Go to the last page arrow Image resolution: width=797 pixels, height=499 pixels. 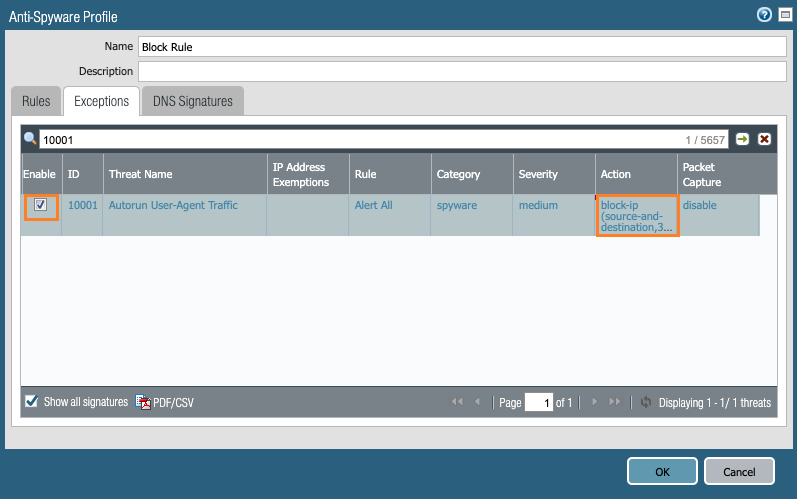[x=615, y=402]
